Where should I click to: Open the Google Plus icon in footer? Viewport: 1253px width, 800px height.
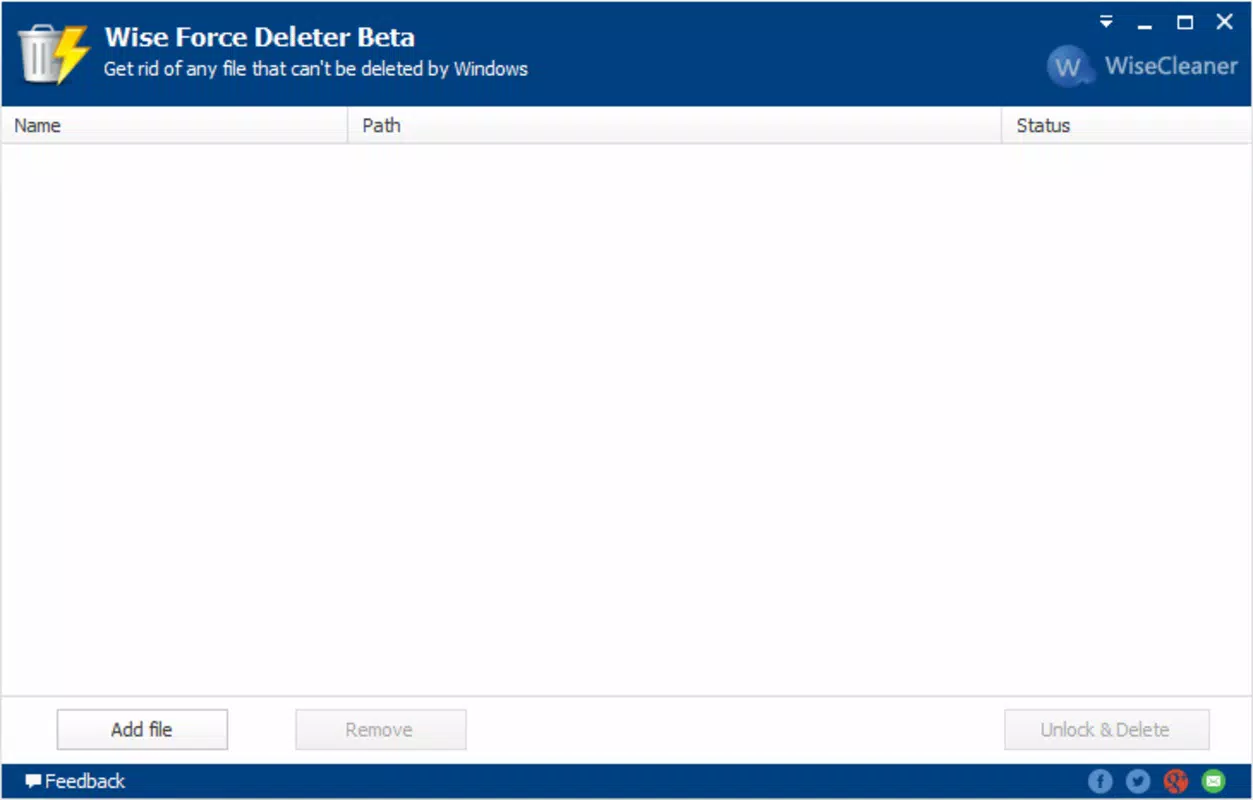[x=1176, y=781]
